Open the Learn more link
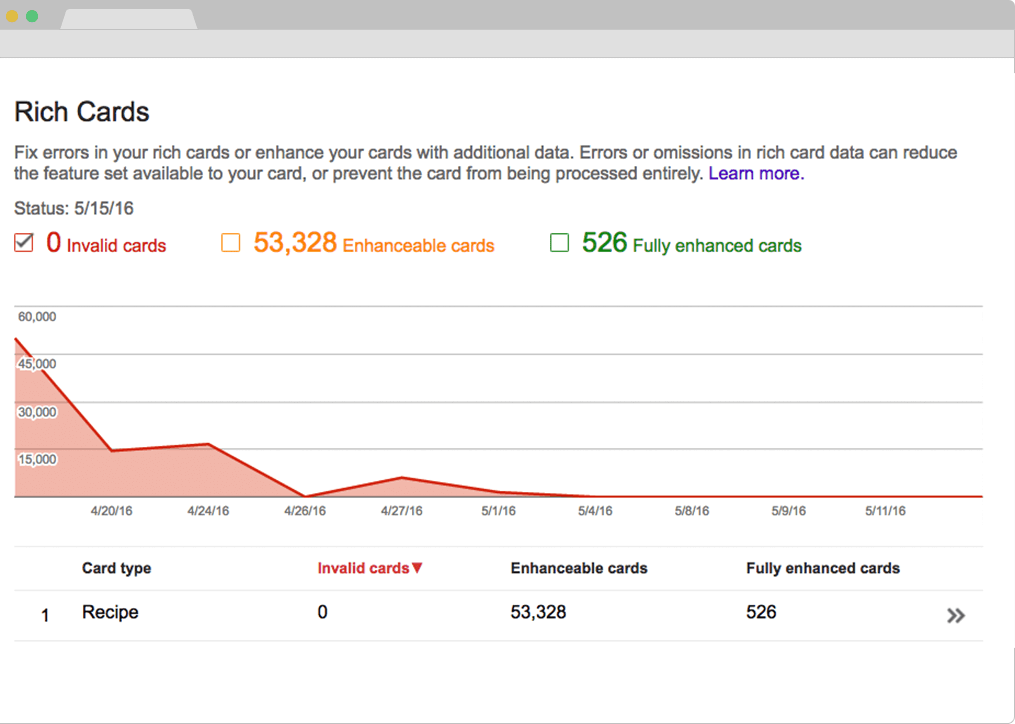Image resolution: width=1015 pixels, height=724 pixels. point(754,174)
